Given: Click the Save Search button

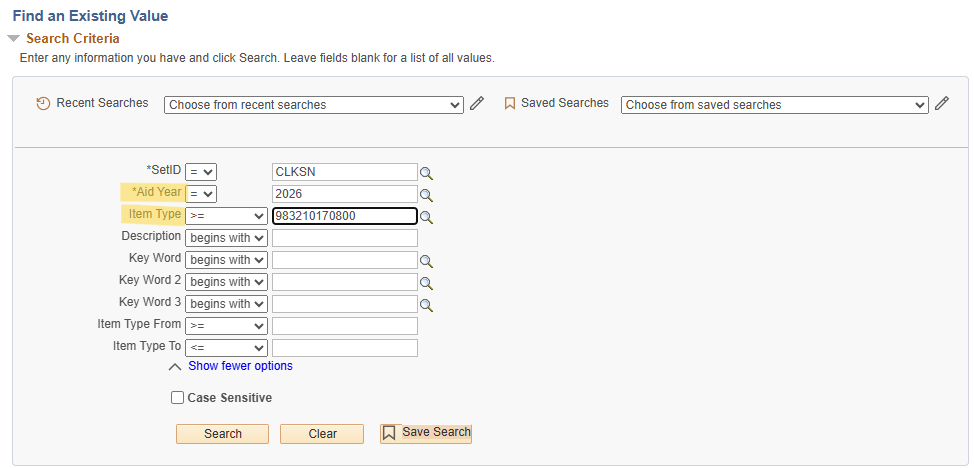Looking at the screenshot, I should coord(426,433).
